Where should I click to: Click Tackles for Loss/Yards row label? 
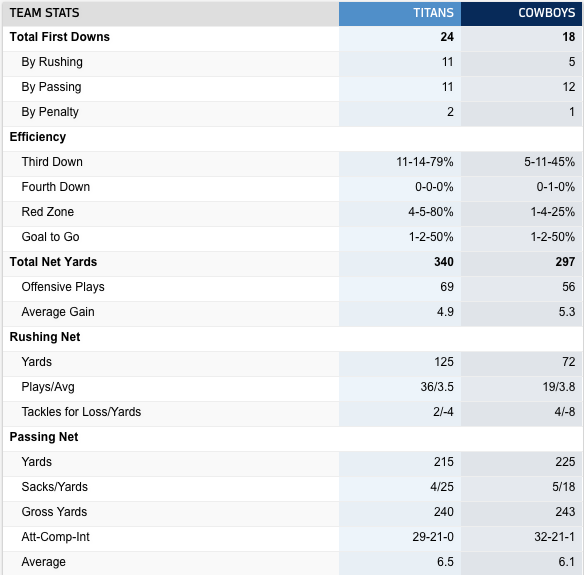tap(81, 412)
